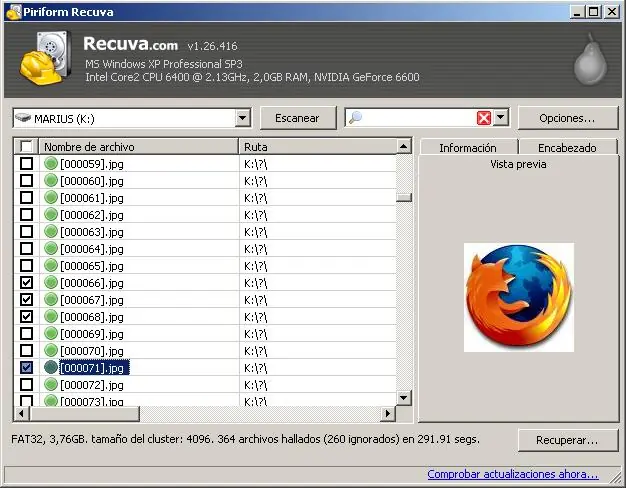Click green status dot of [000069].jpg

[x=51, y=333]
